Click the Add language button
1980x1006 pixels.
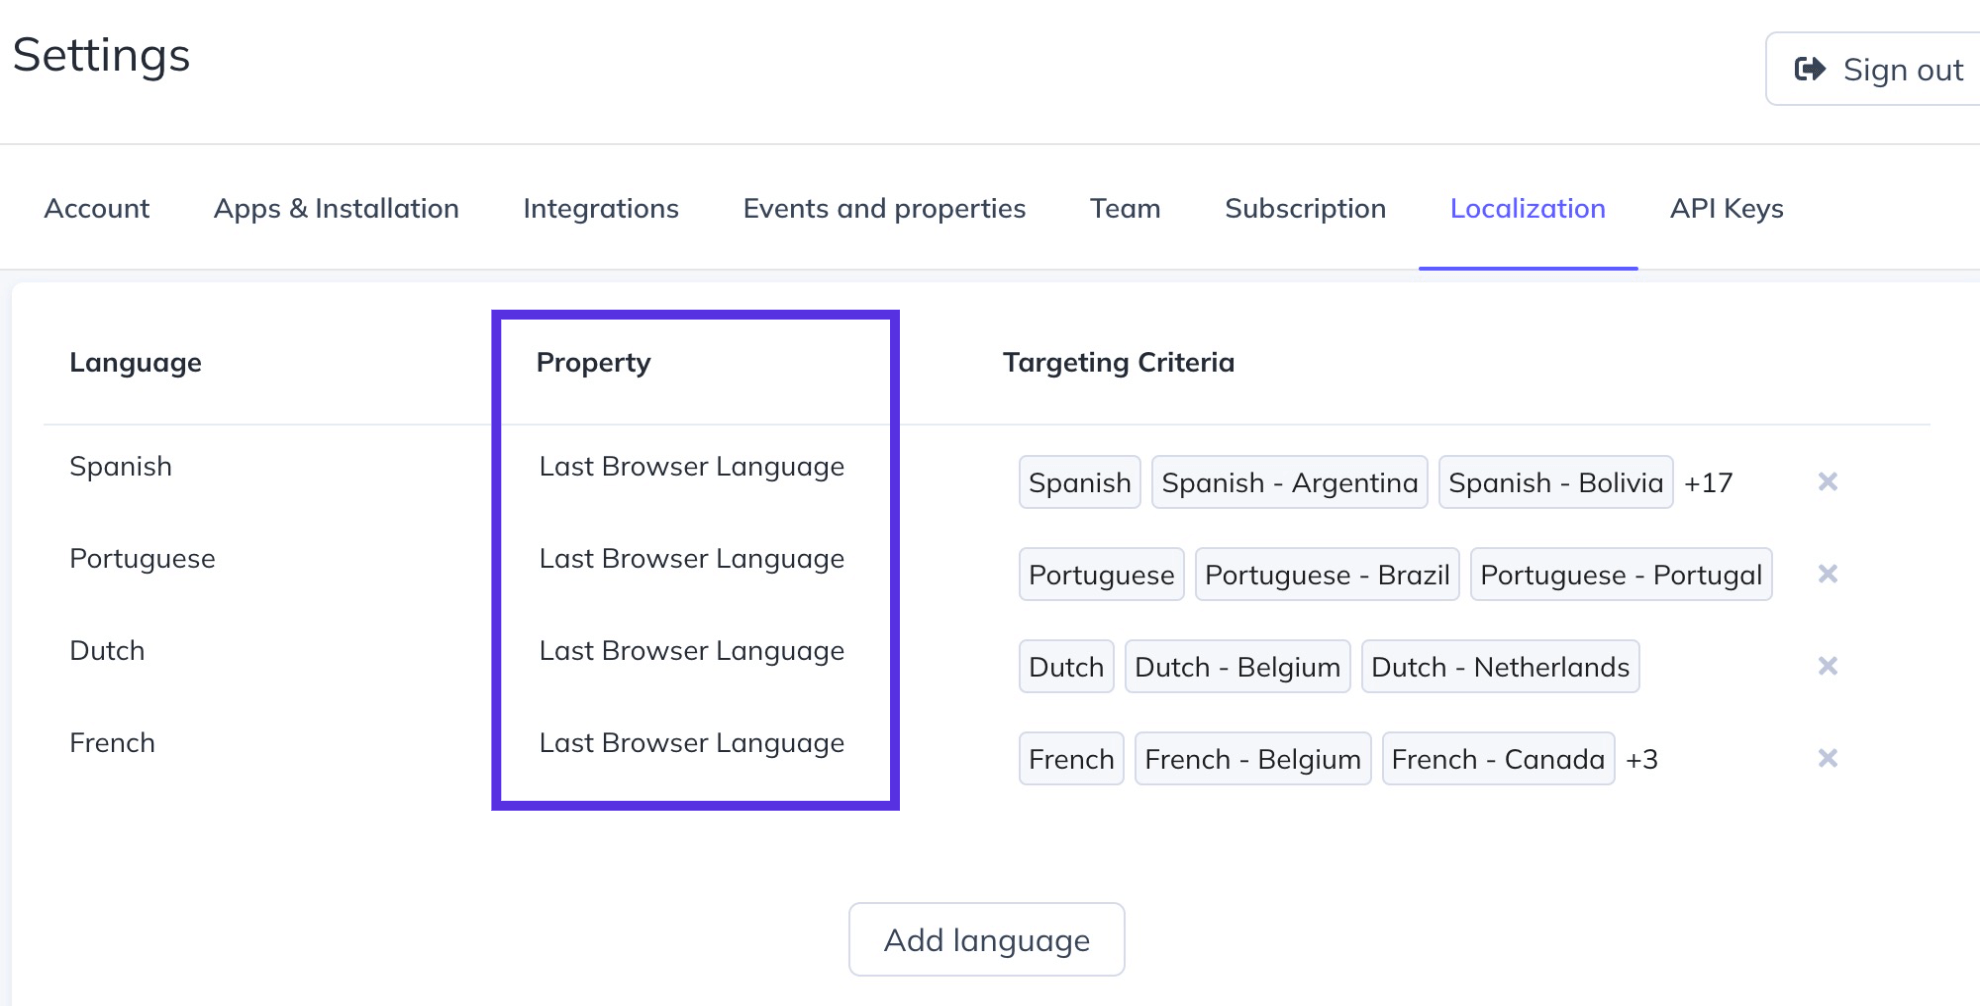click(x=987, y=939)
